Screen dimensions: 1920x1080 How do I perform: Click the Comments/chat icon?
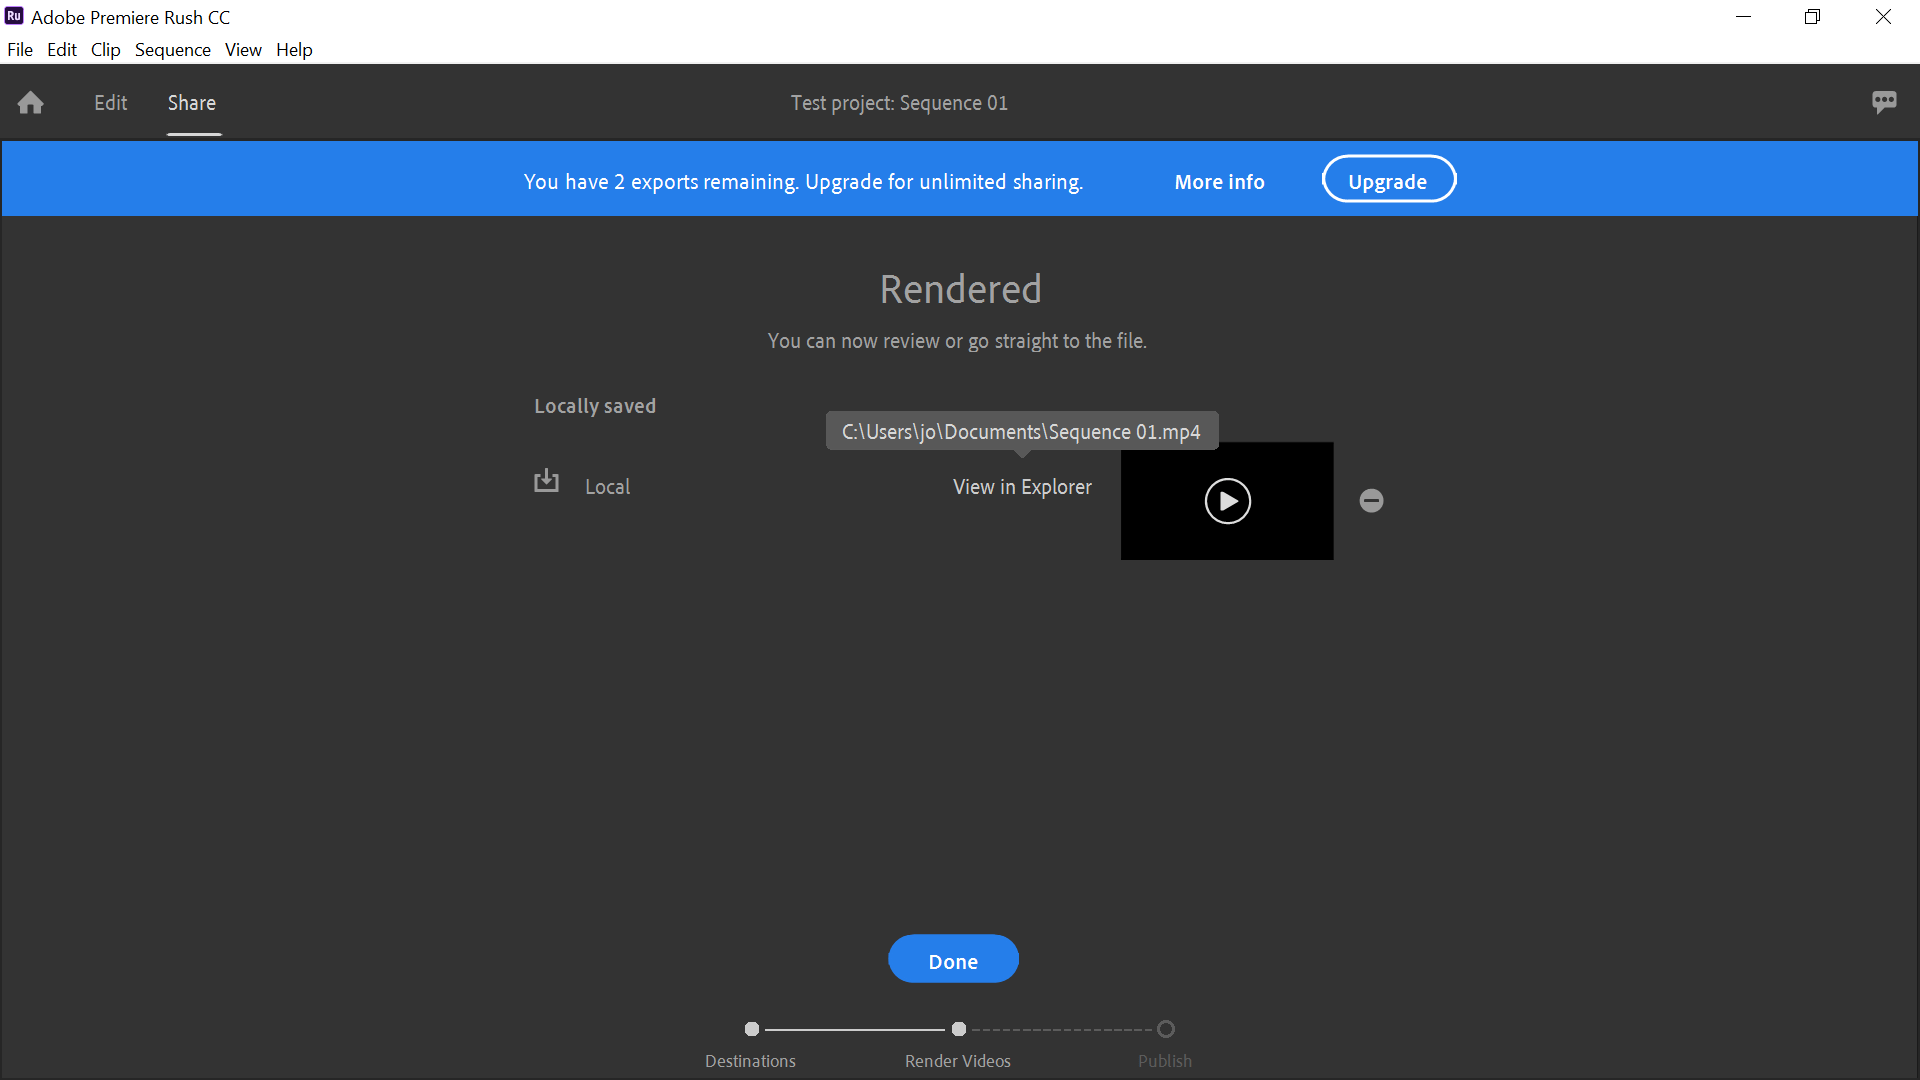coord(1884,102)
